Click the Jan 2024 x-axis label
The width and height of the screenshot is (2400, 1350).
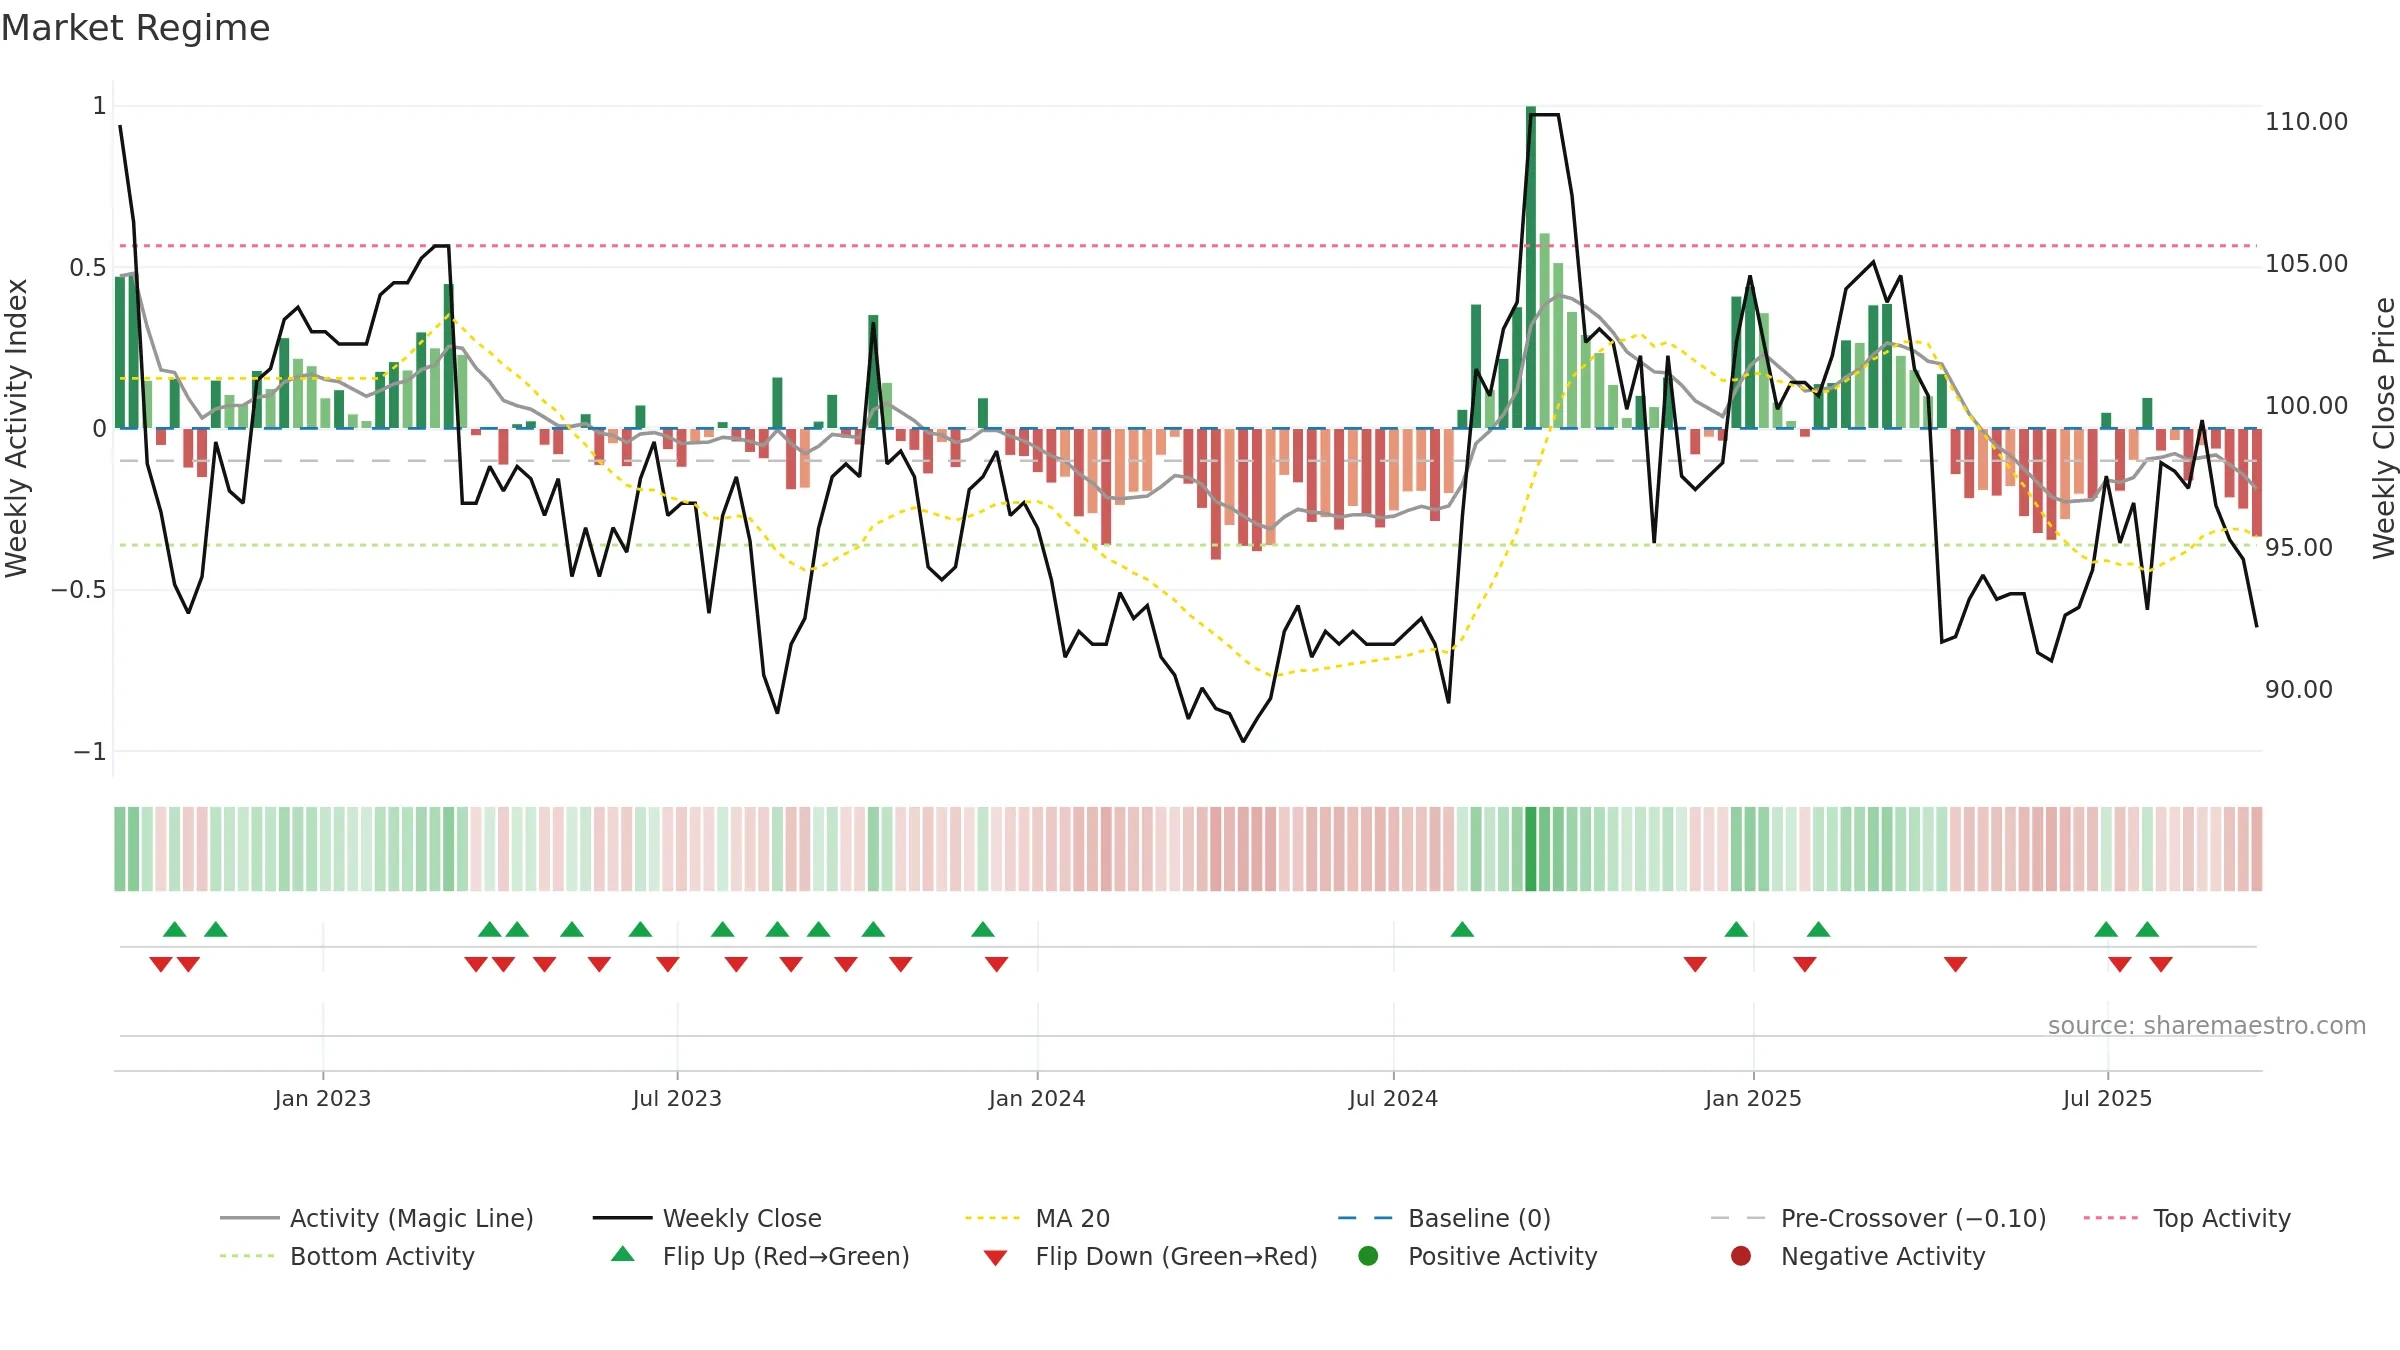click(x=1037, y=1098)
